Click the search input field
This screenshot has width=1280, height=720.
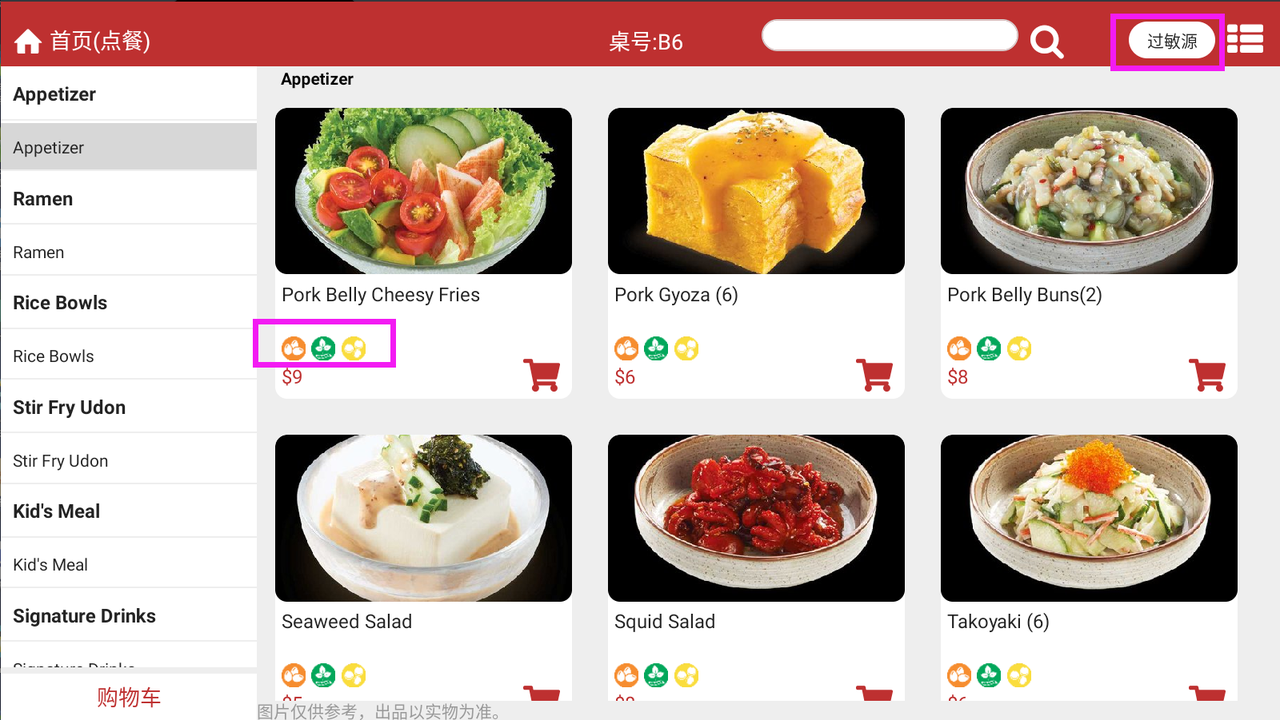[x=890, y=35]
